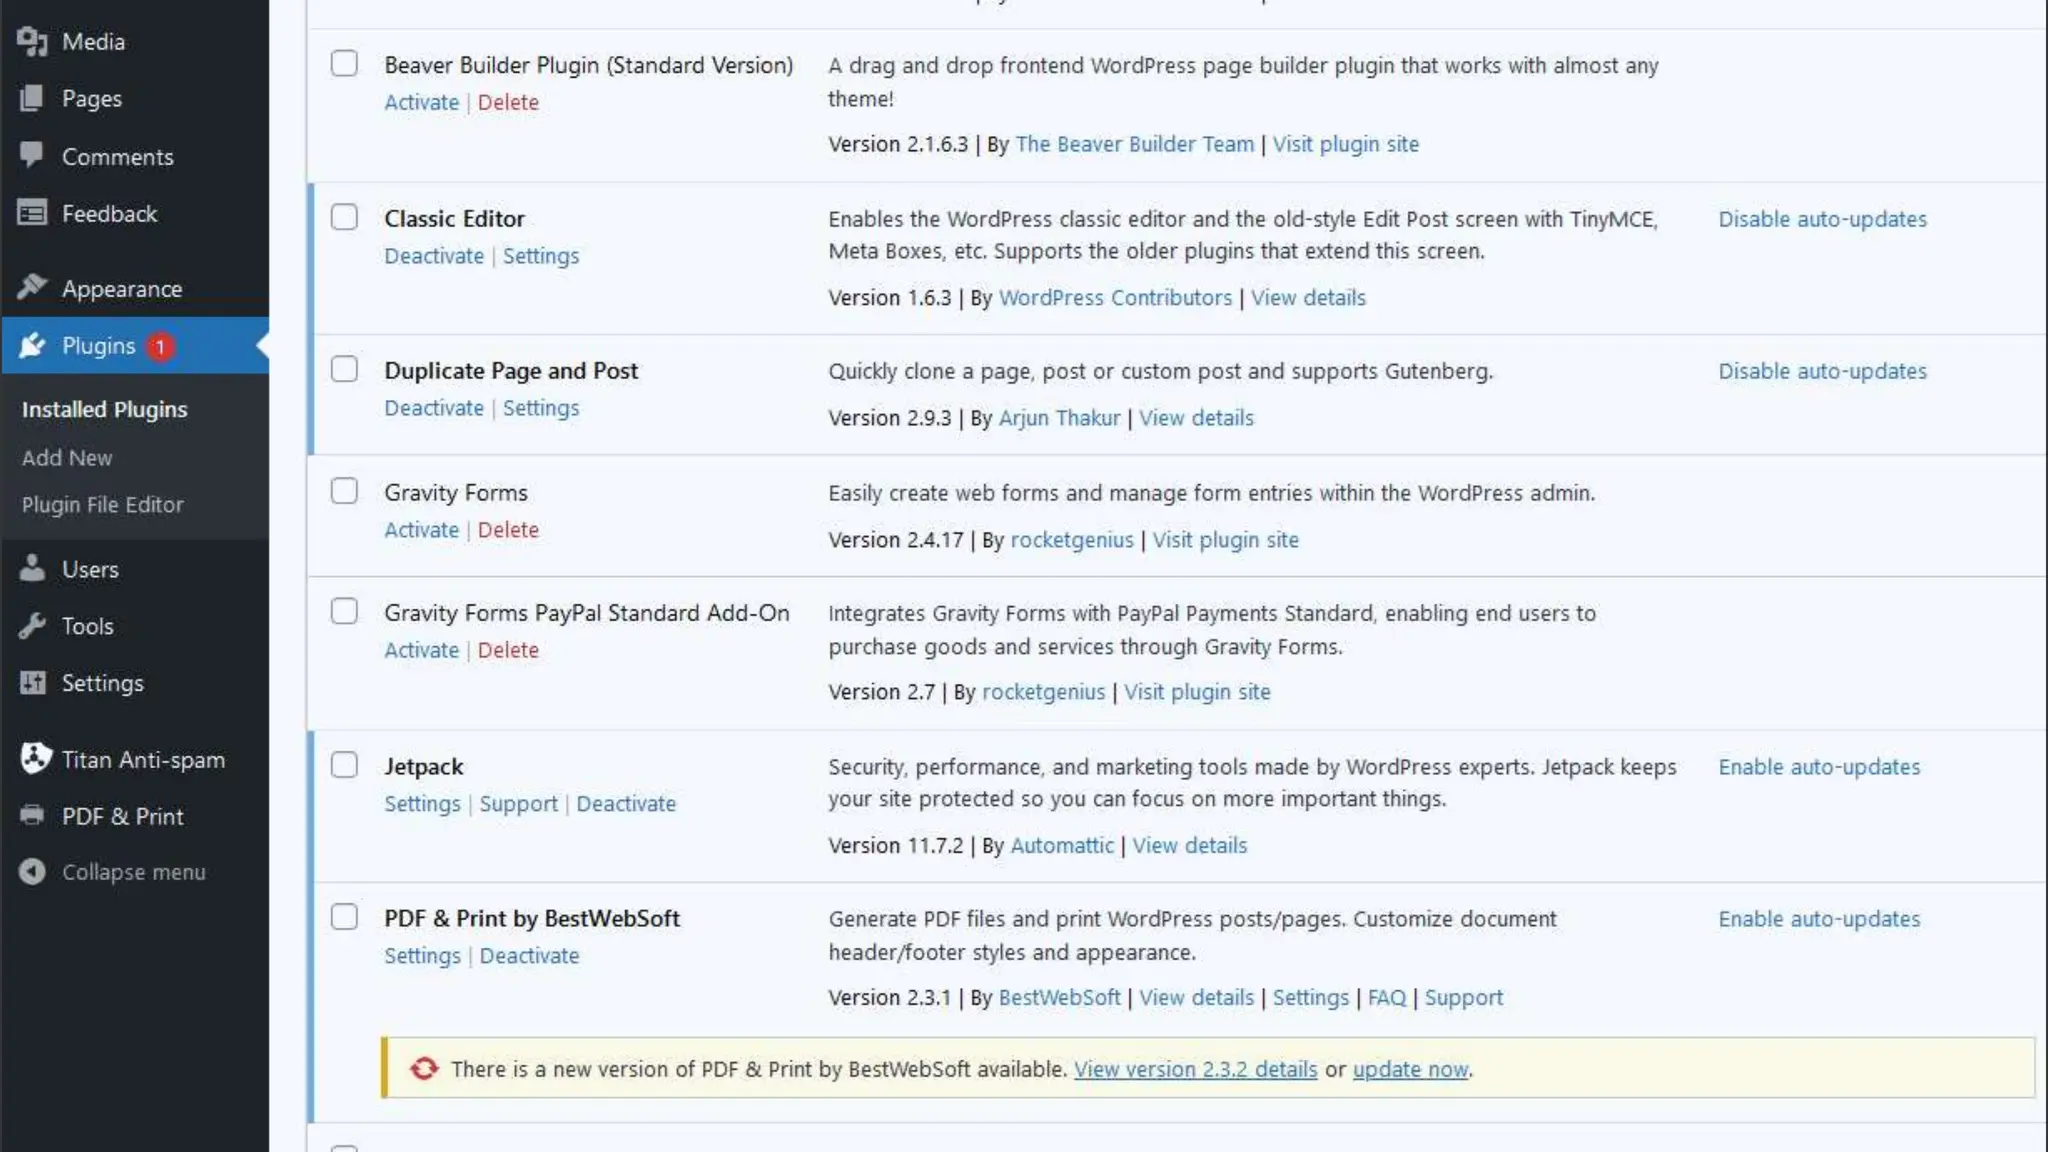This screenshot has width=2048, height=1152.
Task: Click the Appearance paintbrush icon
Action: (32, 288)
